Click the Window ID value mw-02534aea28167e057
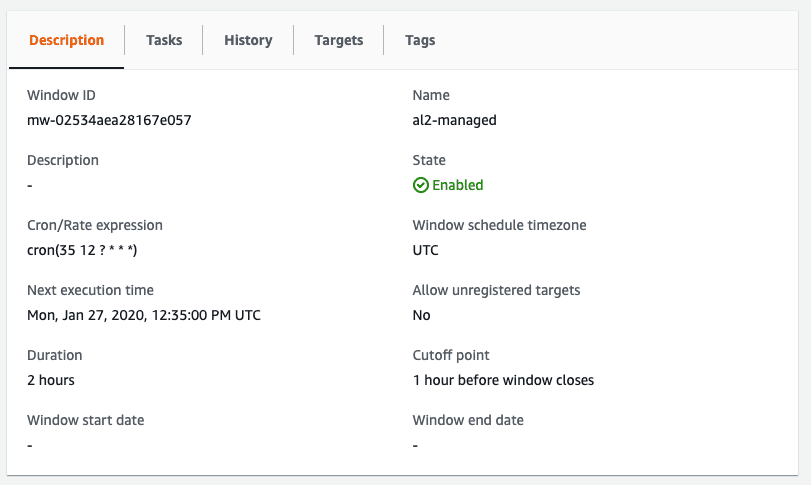 coord(109,120)
